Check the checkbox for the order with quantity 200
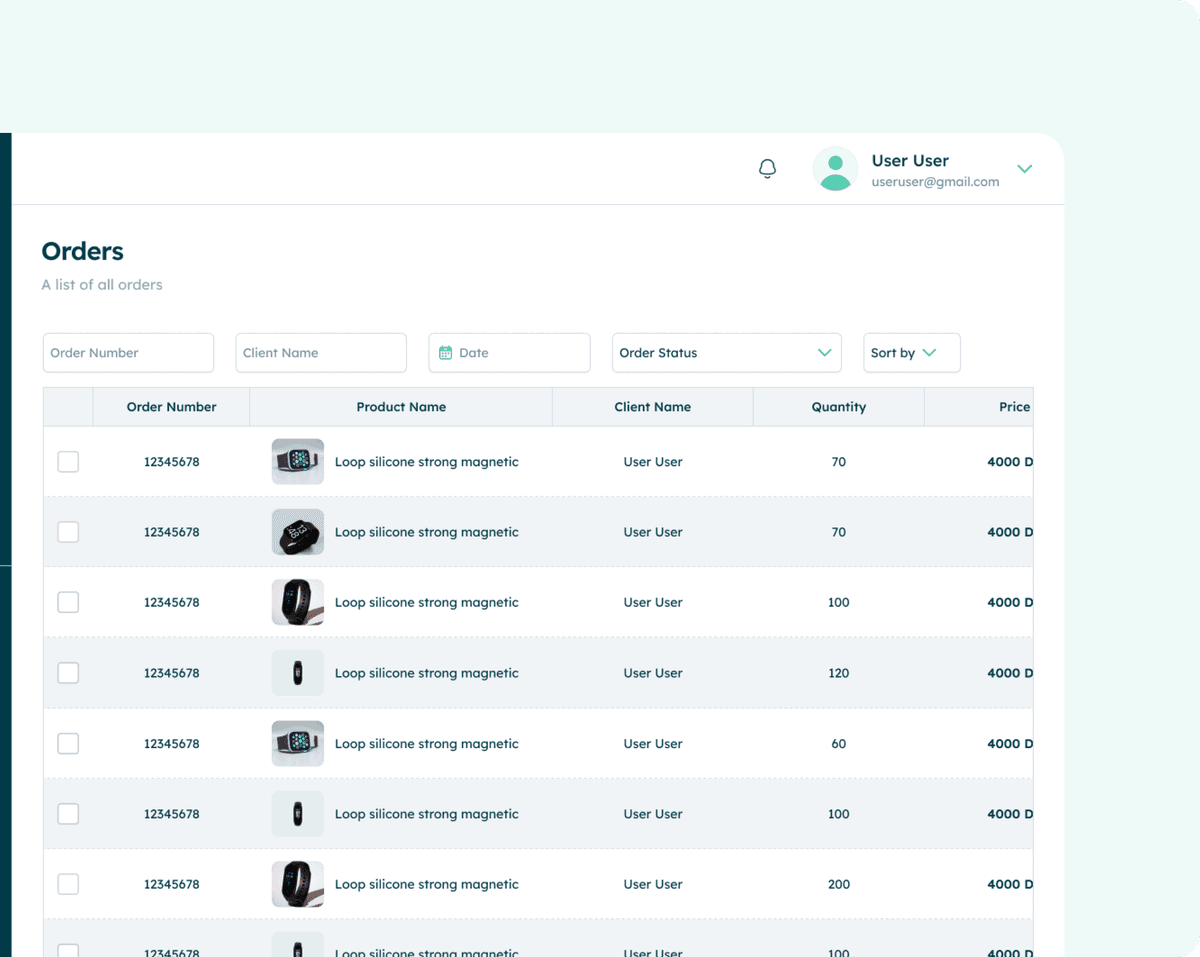 coord(67,883)
